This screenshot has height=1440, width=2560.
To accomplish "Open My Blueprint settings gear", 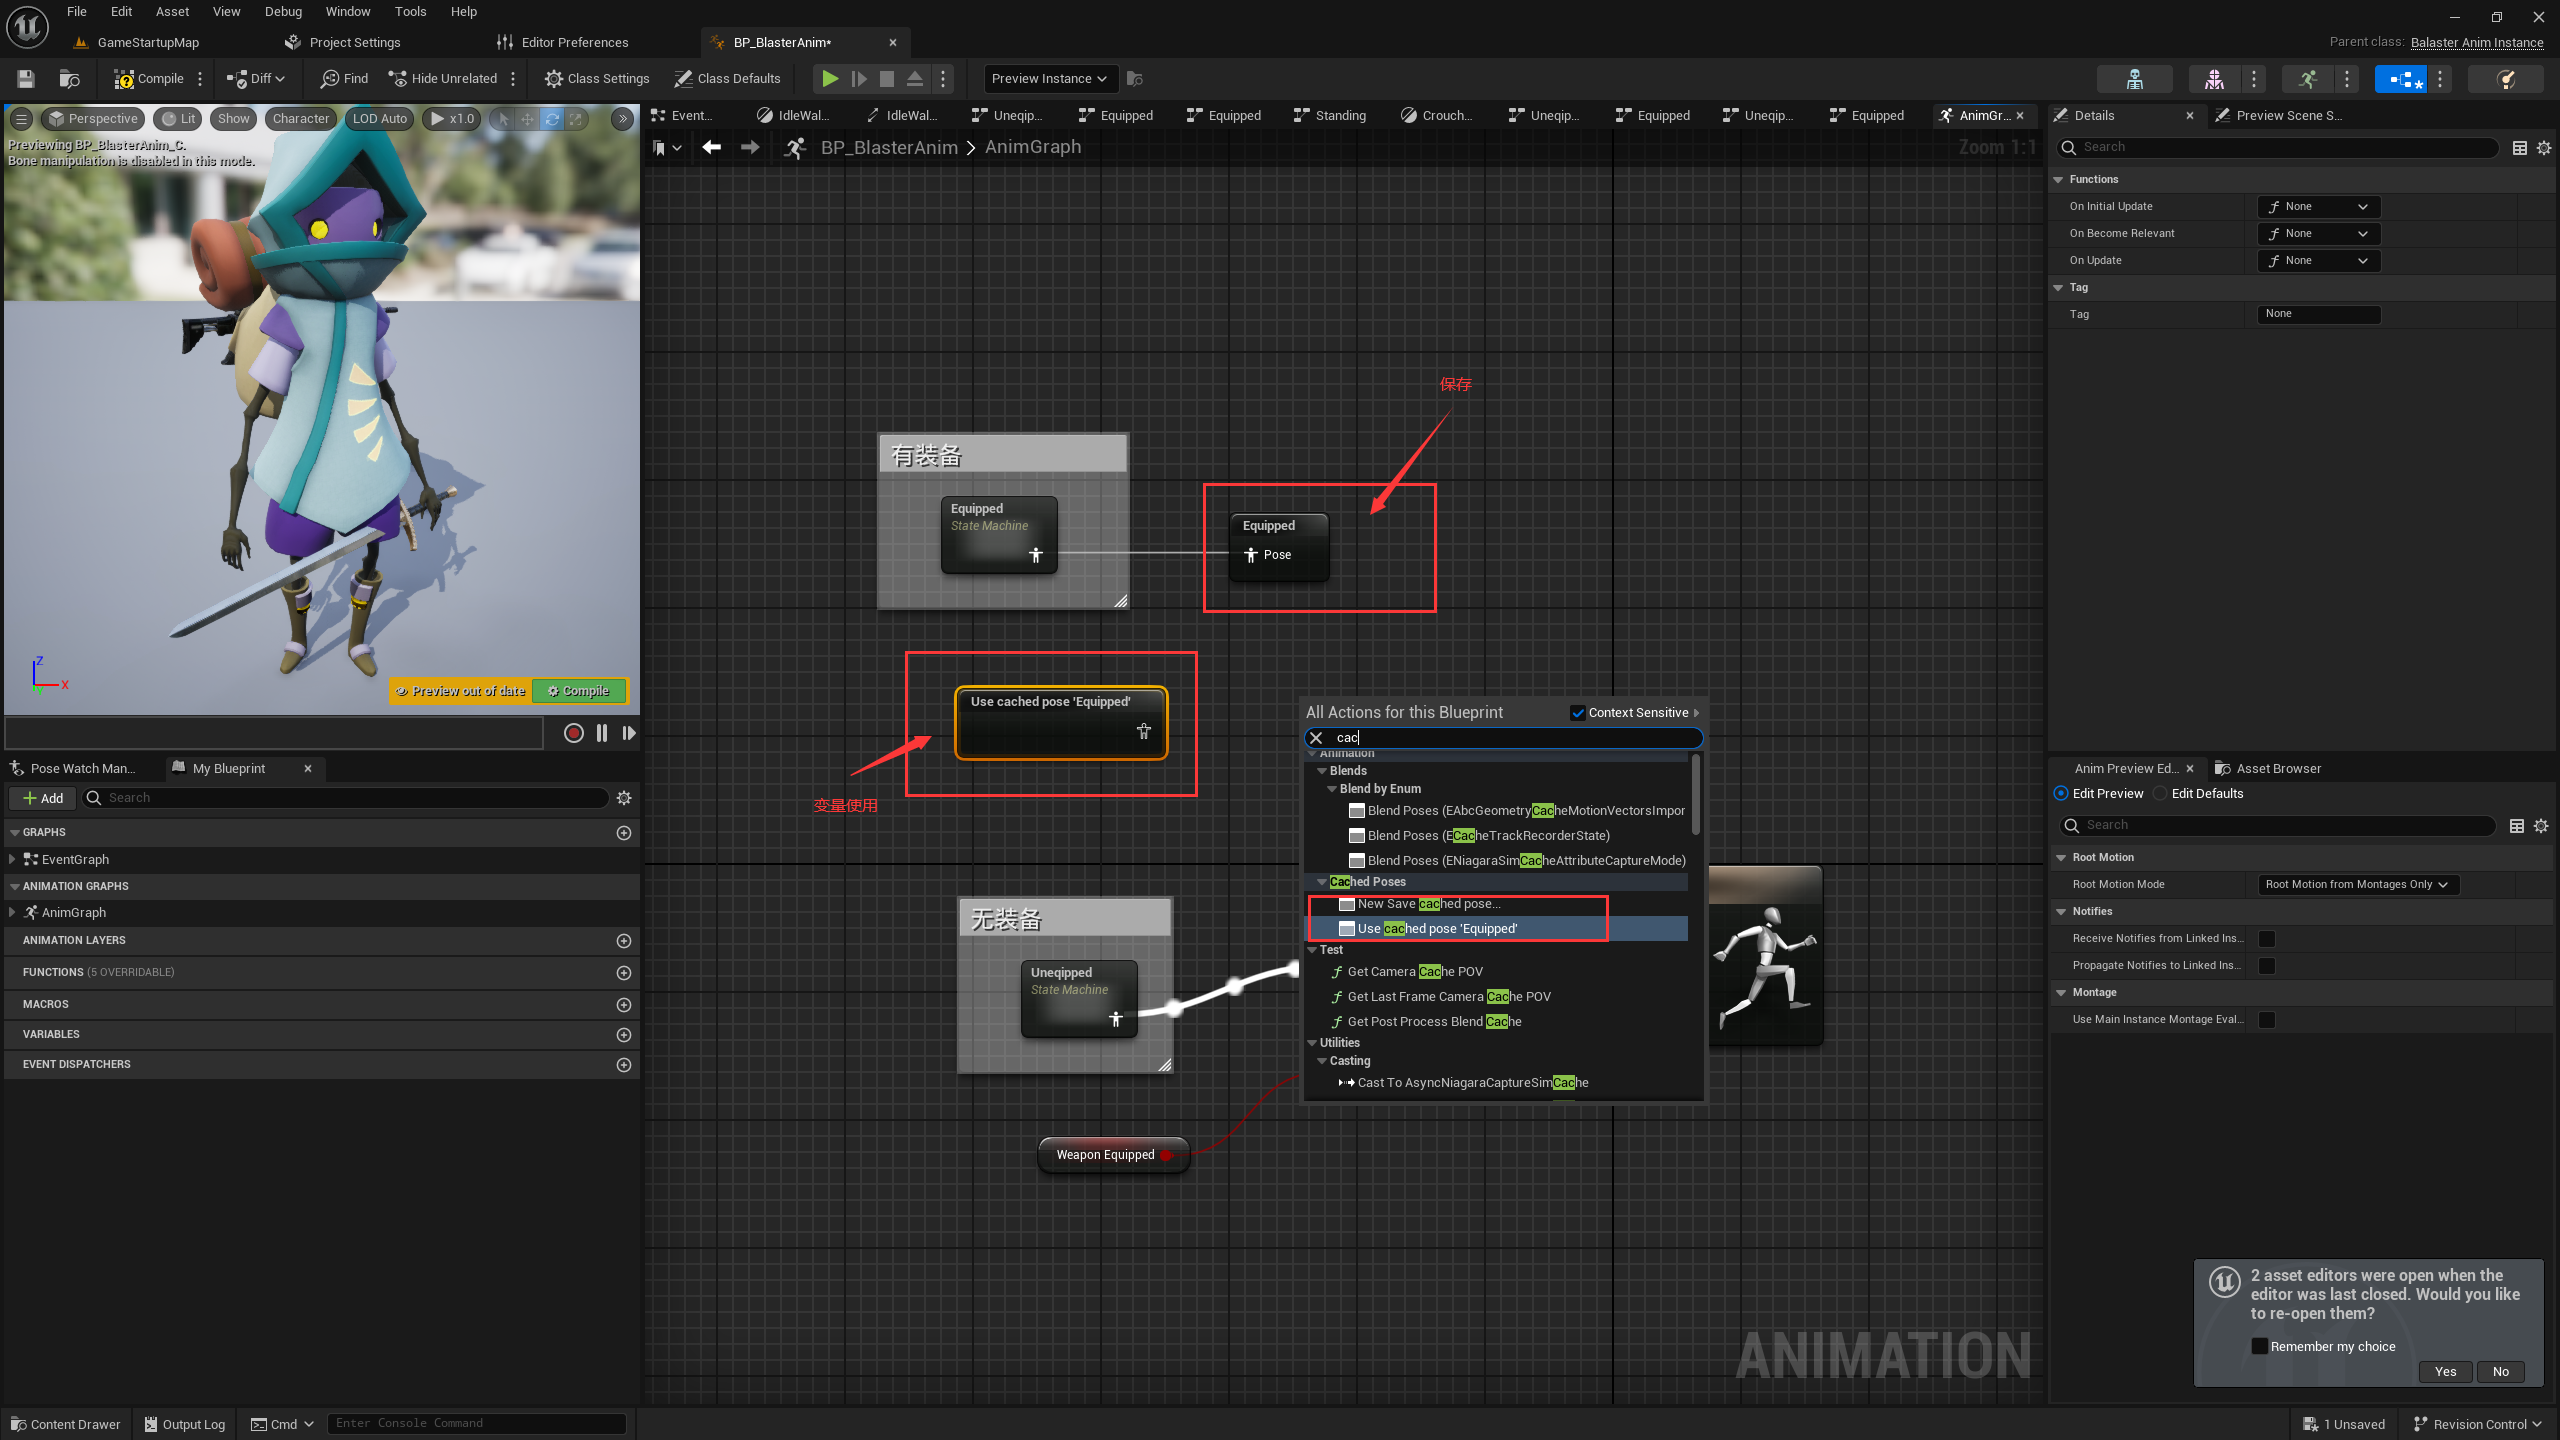I will coord(624,798).
